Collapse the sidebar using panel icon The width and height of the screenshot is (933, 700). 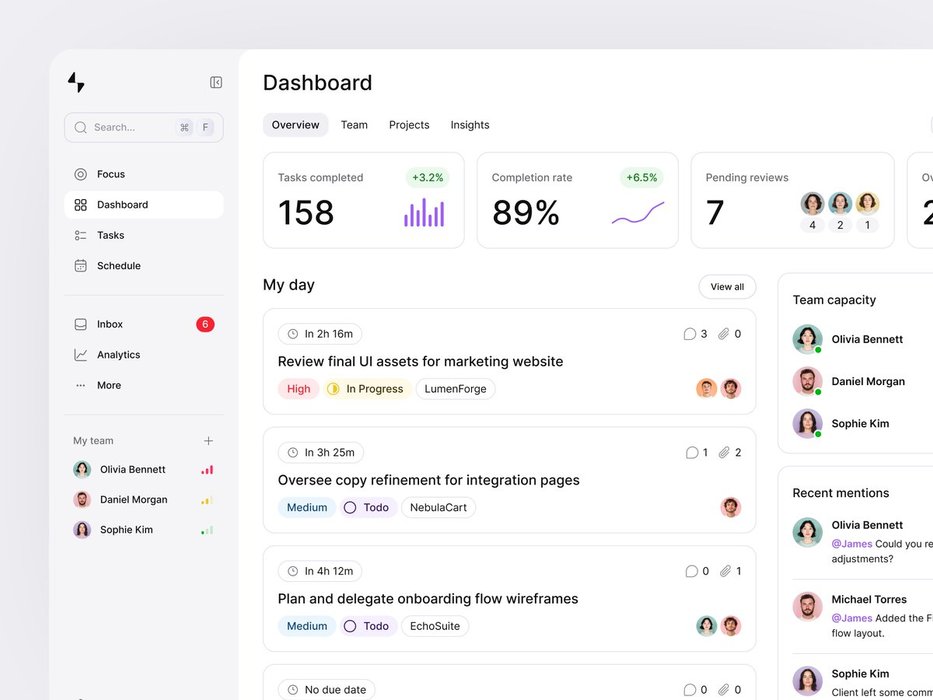click(x=216, y=83)
